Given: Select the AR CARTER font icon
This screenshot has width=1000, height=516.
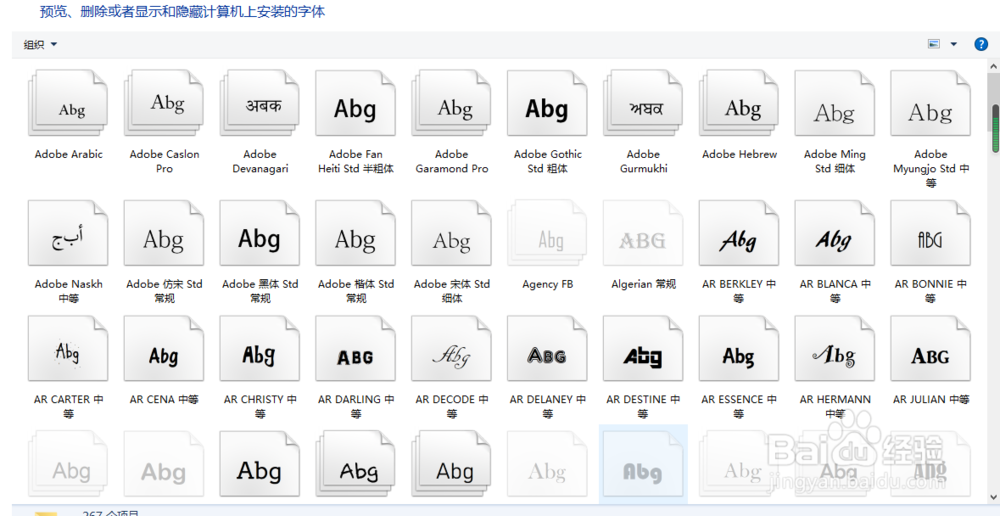Looking at the screenshot, I should (x=68, y=349).
